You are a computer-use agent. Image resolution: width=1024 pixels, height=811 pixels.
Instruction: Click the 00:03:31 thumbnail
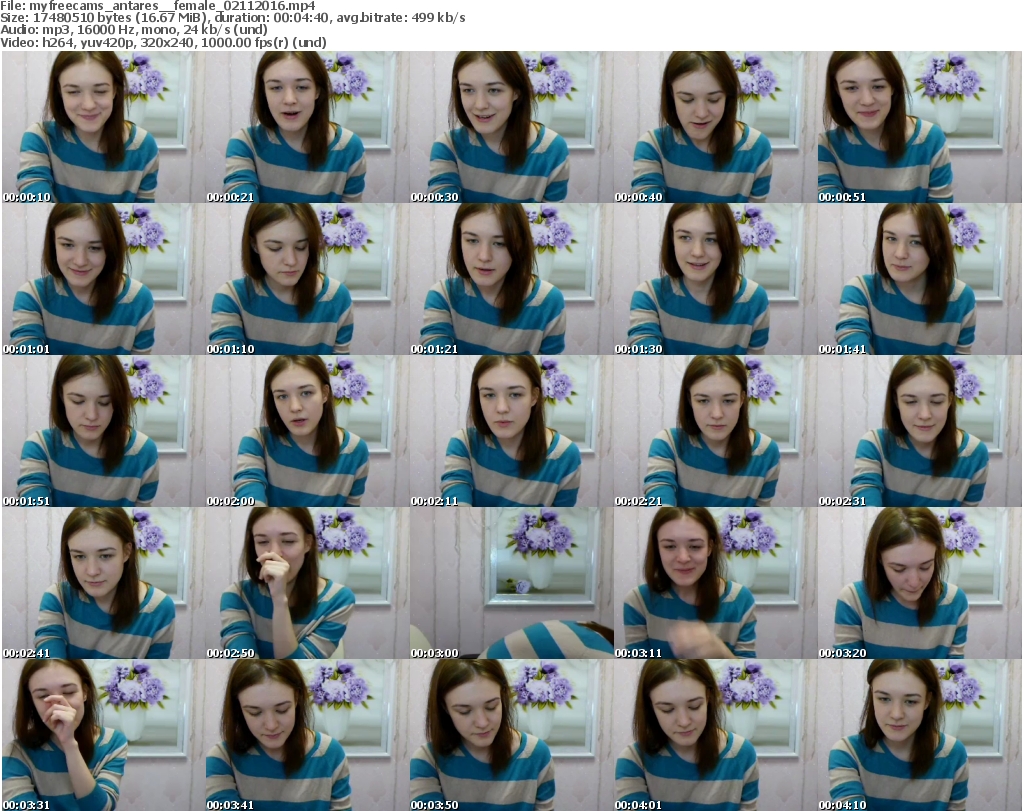click(x=103, y=735)
